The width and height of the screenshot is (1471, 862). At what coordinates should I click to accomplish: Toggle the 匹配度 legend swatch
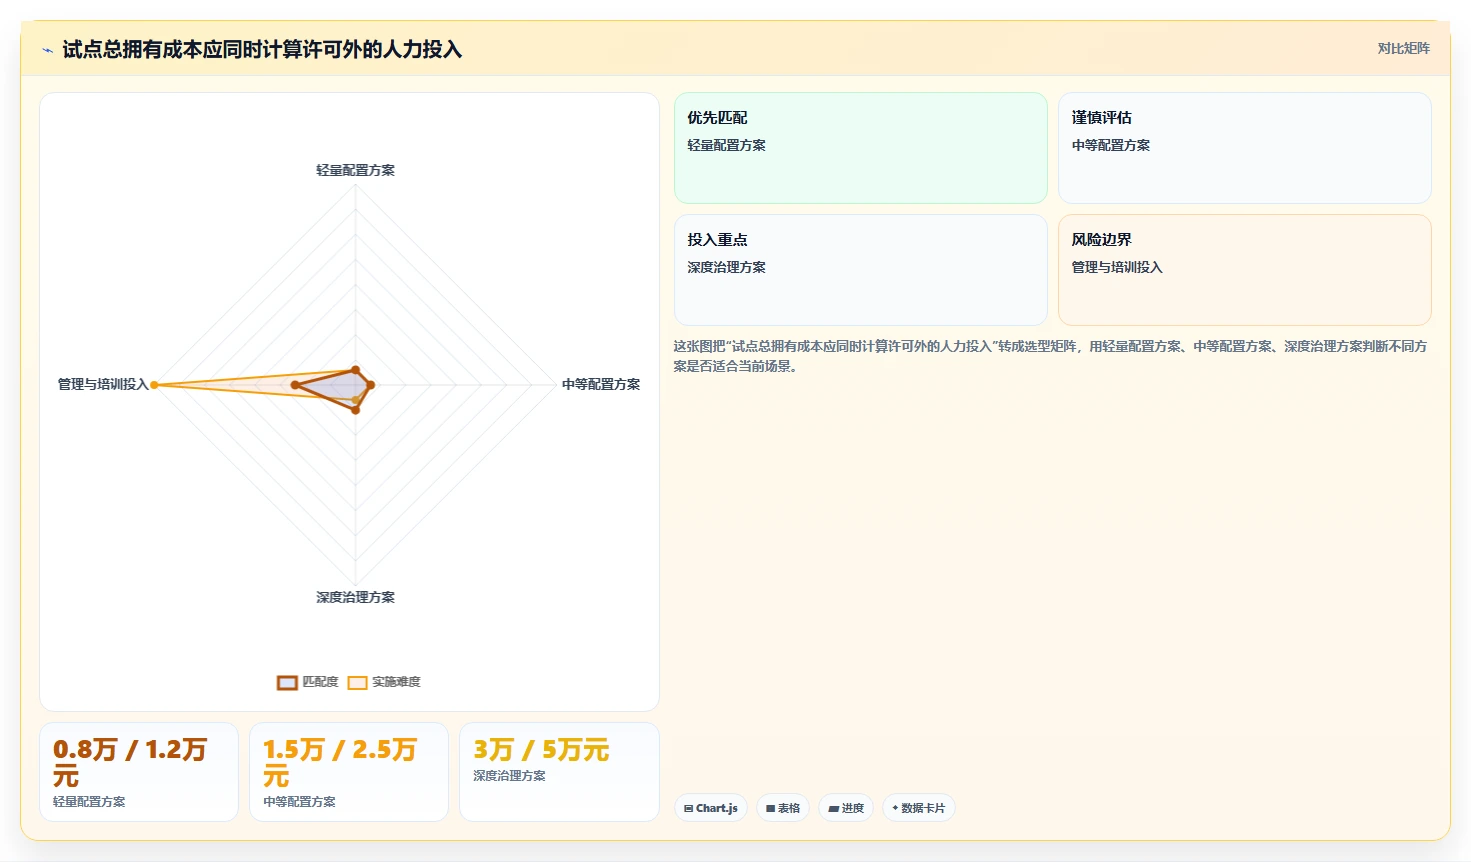point(287,683)
